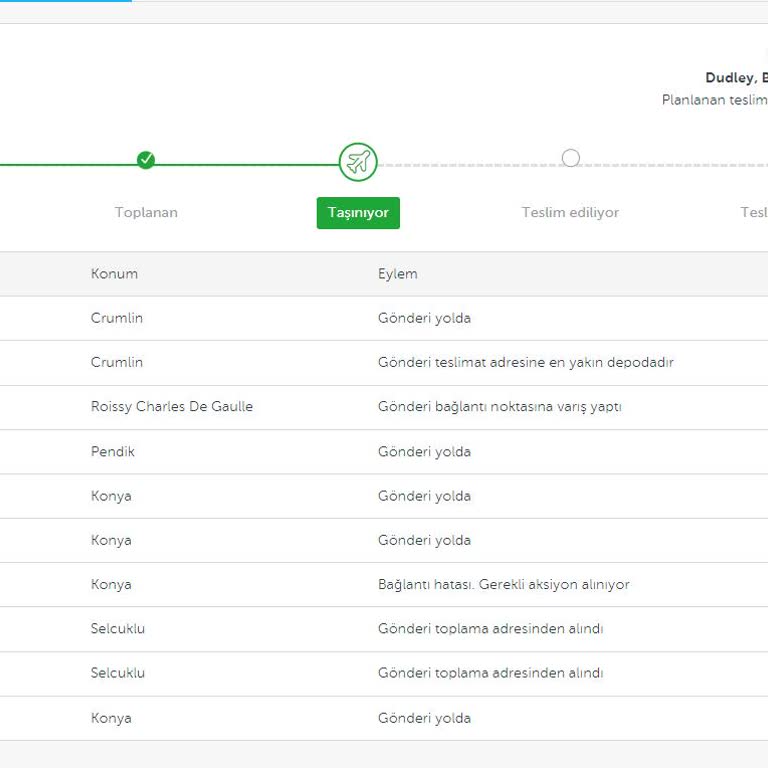Select the Teslim ediliyor step label

click(x=570, y=212)
